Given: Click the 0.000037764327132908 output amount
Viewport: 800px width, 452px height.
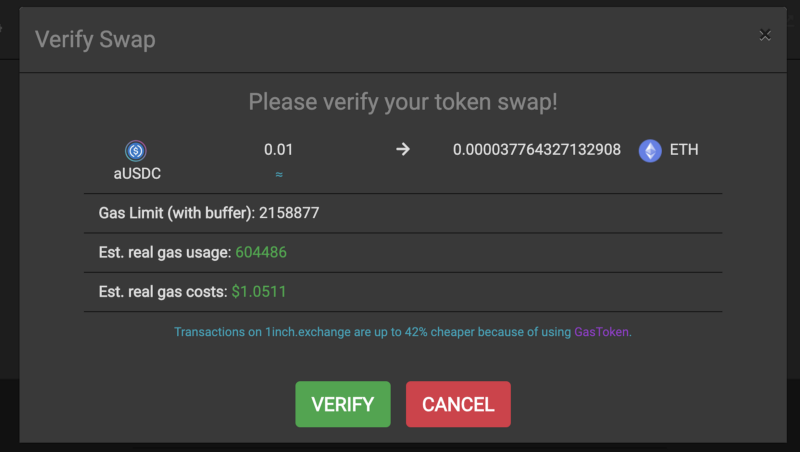Looking at the screenshot, I should (537, 150).
